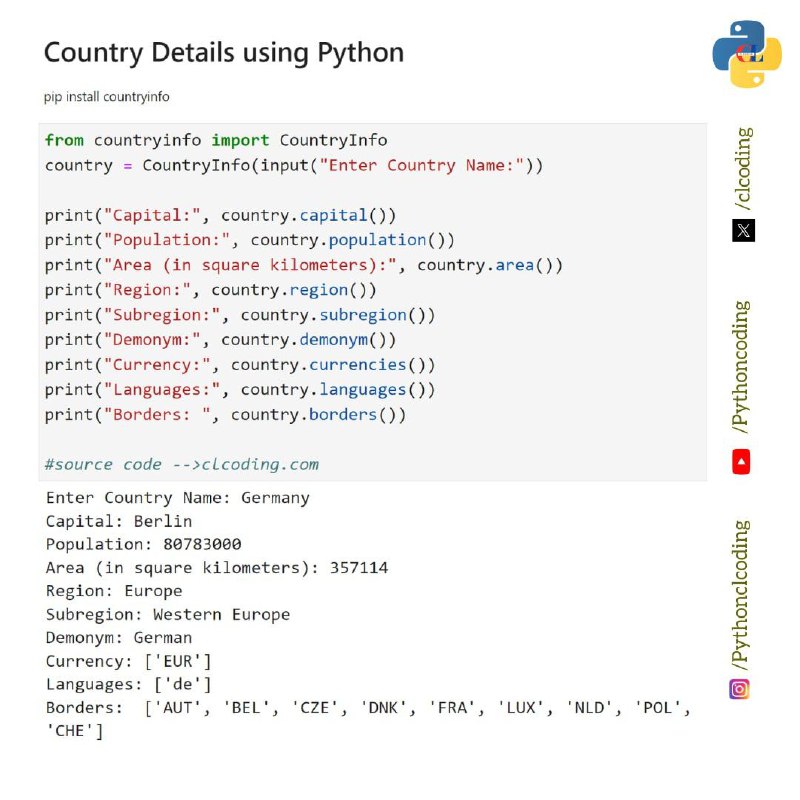
Task: Click output line 'Enter Country Name: Germany'
Action: point(178,498)
